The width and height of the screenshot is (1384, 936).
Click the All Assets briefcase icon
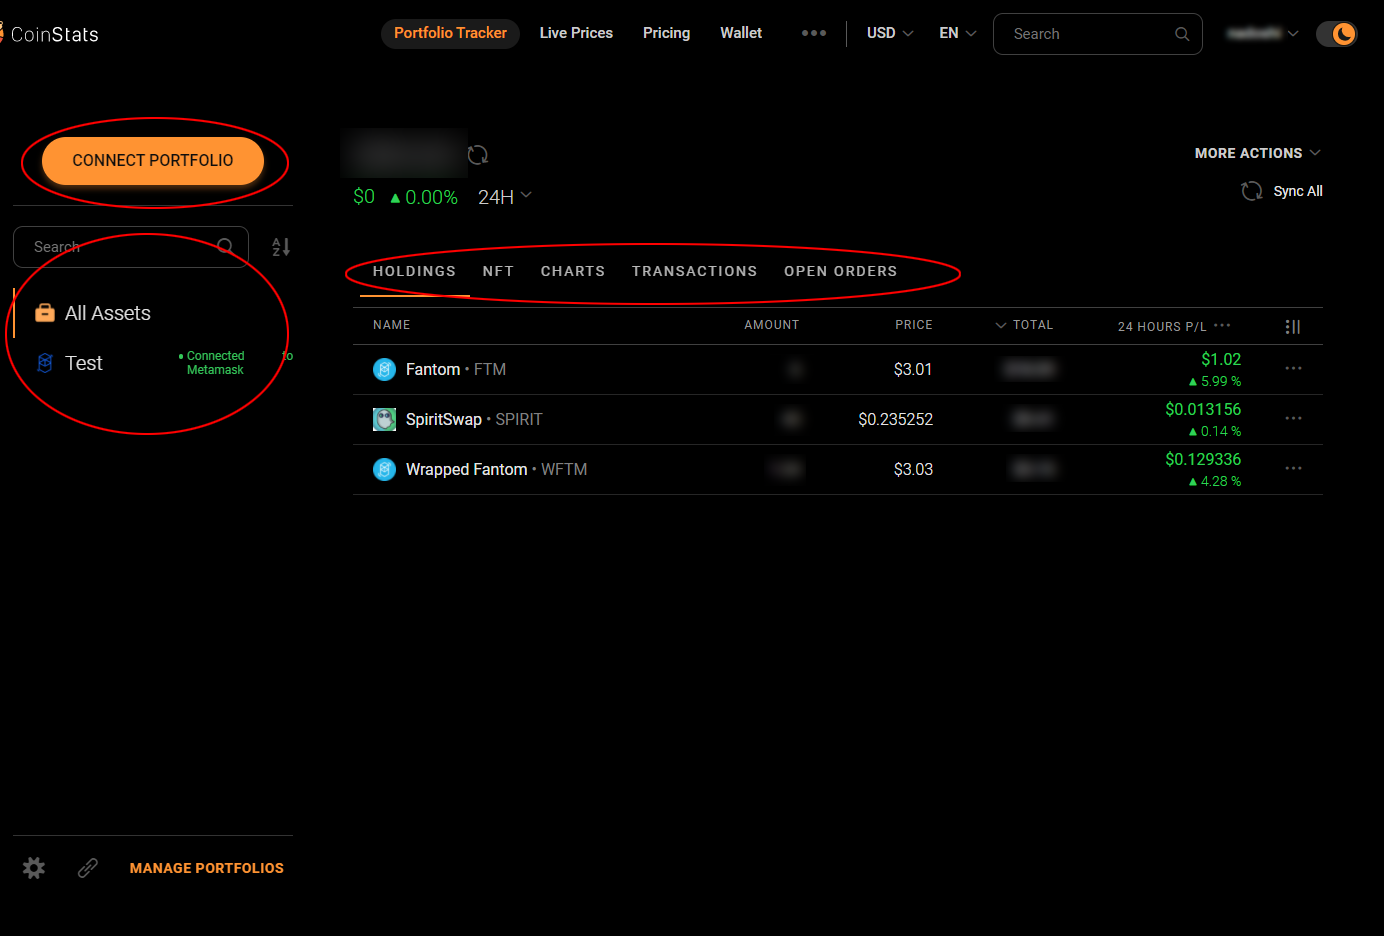tap(45, 313)
